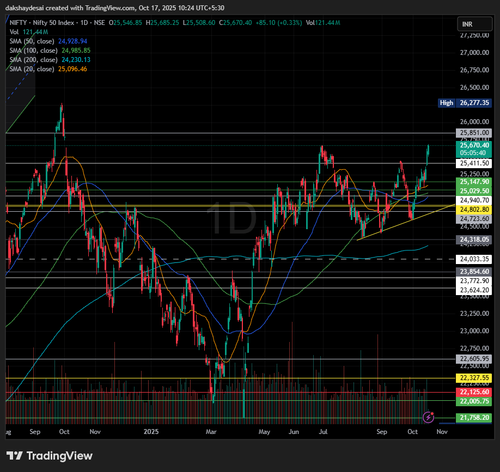This screenshot has width=500, height=472.
Task: Click the yellow 22,327.55 price label
Action: click(x=474, y=378)
